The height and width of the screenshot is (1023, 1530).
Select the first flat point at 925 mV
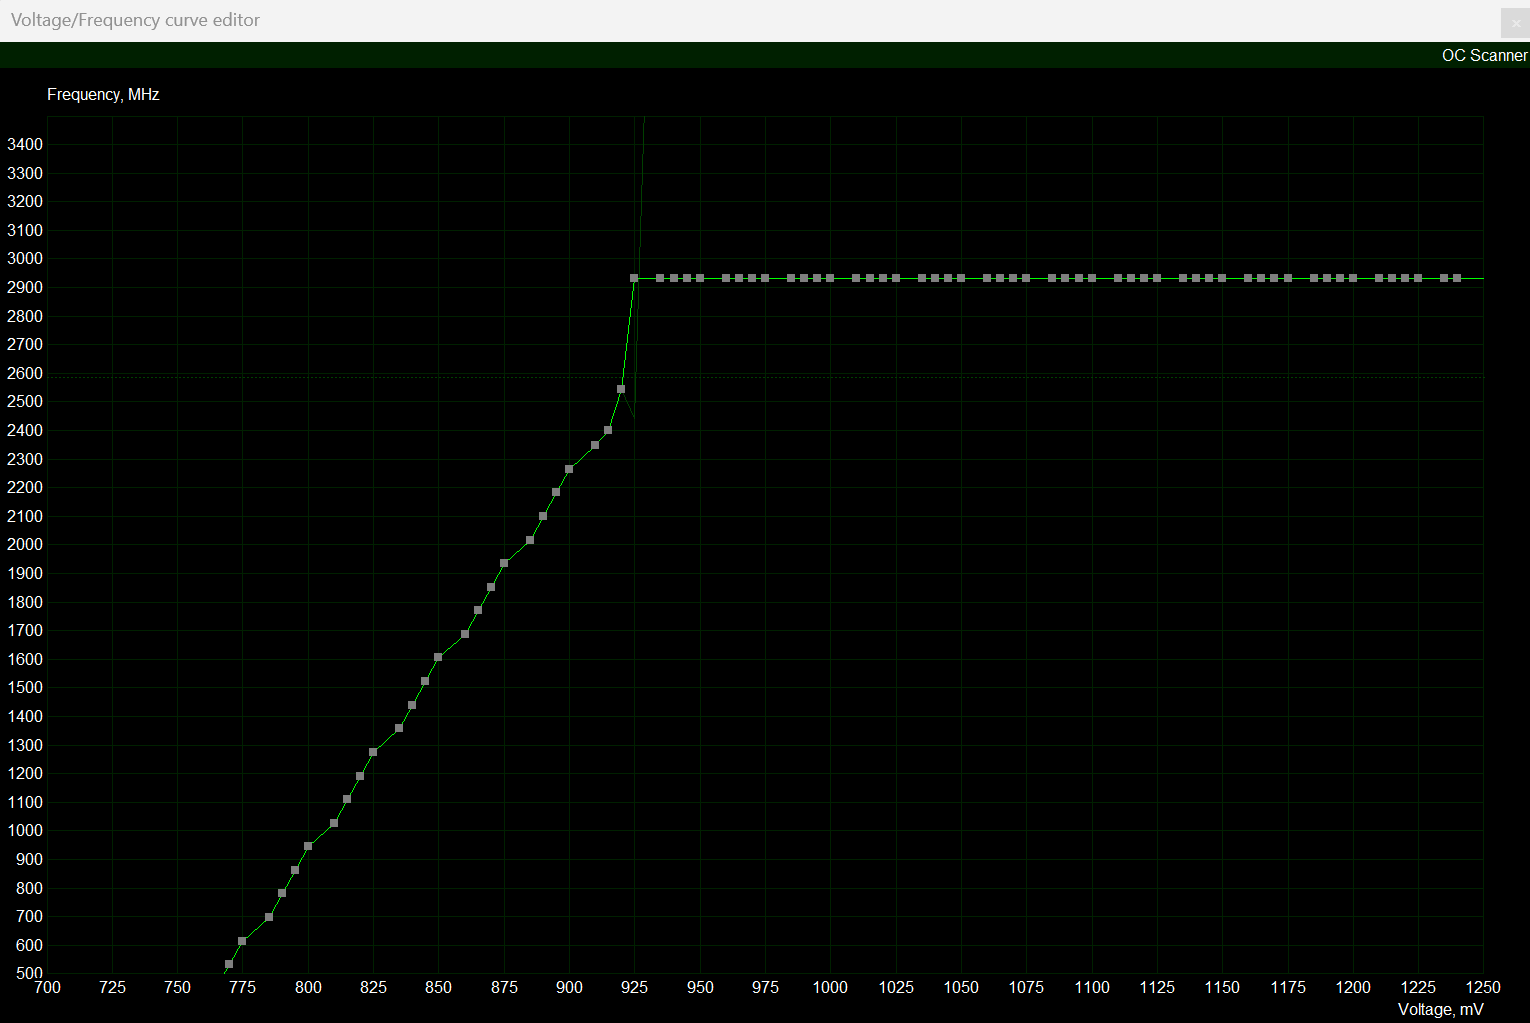[634, 278]
